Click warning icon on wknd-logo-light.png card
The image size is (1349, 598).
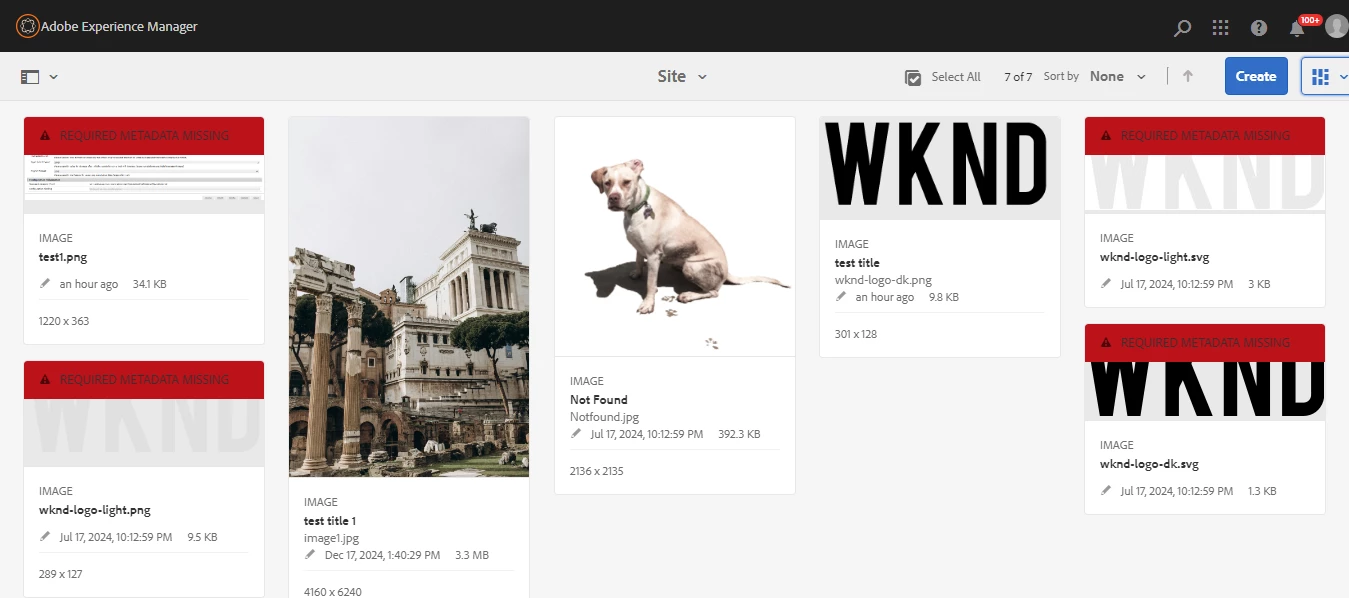coord(45,379)
